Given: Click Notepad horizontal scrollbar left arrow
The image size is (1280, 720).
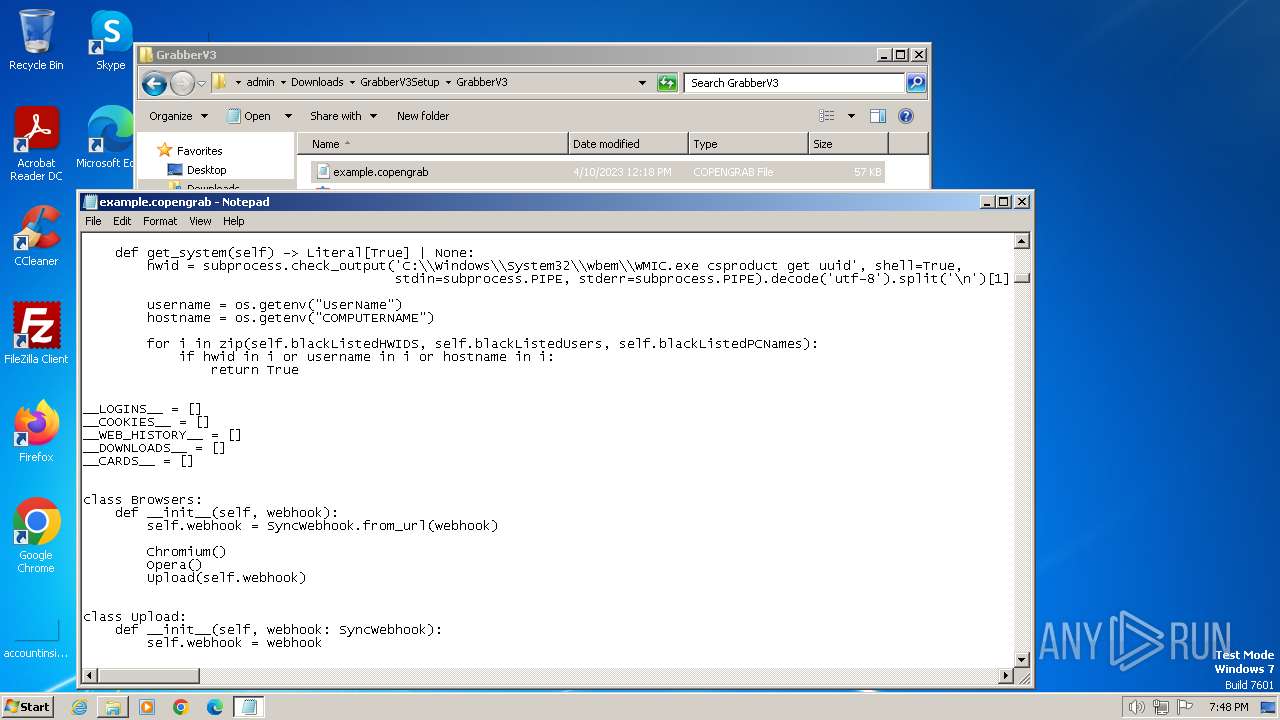Looking at the screenshot, I should click(x=89, y=676).
